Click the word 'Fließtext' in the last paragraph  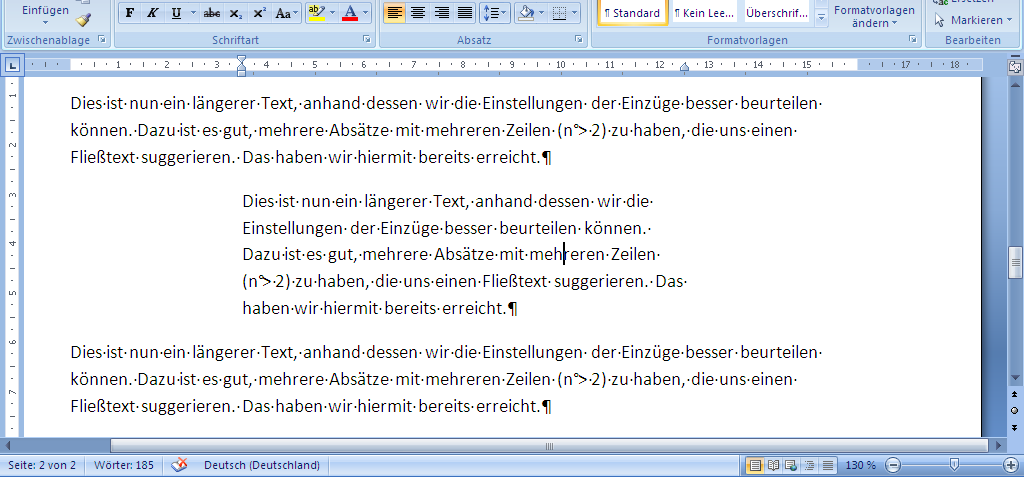pos(103,406)
